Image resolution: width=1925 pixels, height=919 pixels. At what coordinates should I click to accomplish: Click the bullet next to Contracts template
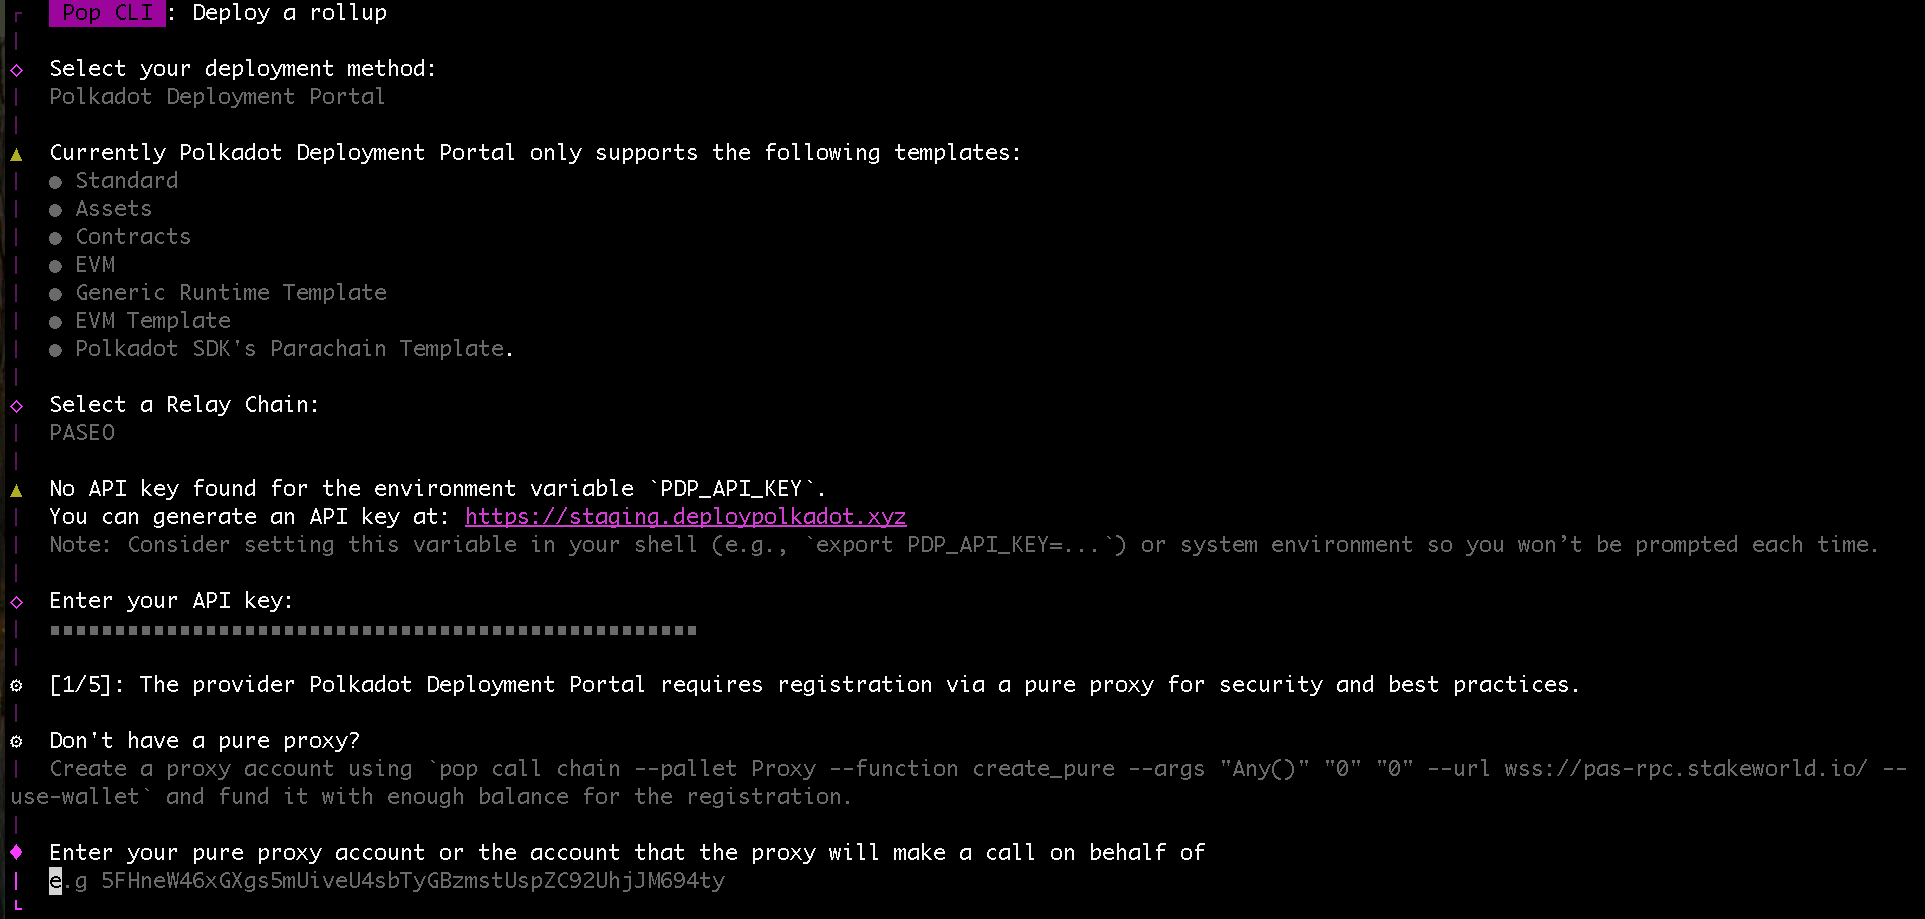56,238
